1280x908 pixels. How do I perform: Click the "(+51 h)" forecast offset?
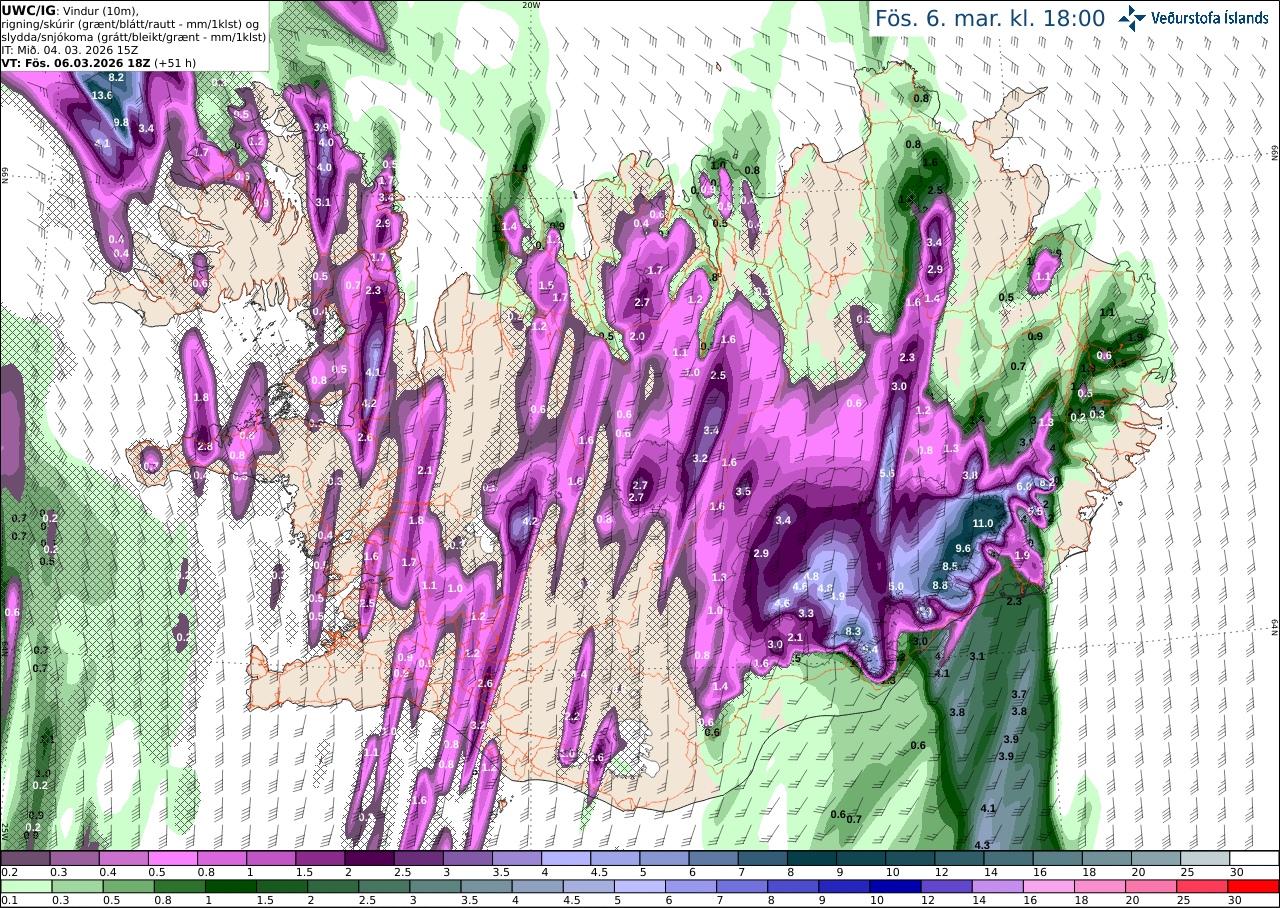(175, 62)
